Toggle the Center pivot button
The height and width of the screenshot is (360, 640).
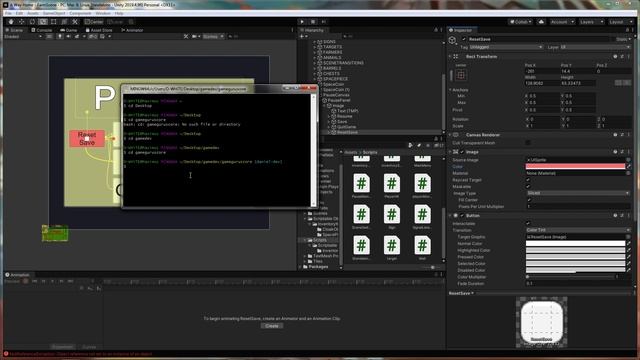[94, 22]
